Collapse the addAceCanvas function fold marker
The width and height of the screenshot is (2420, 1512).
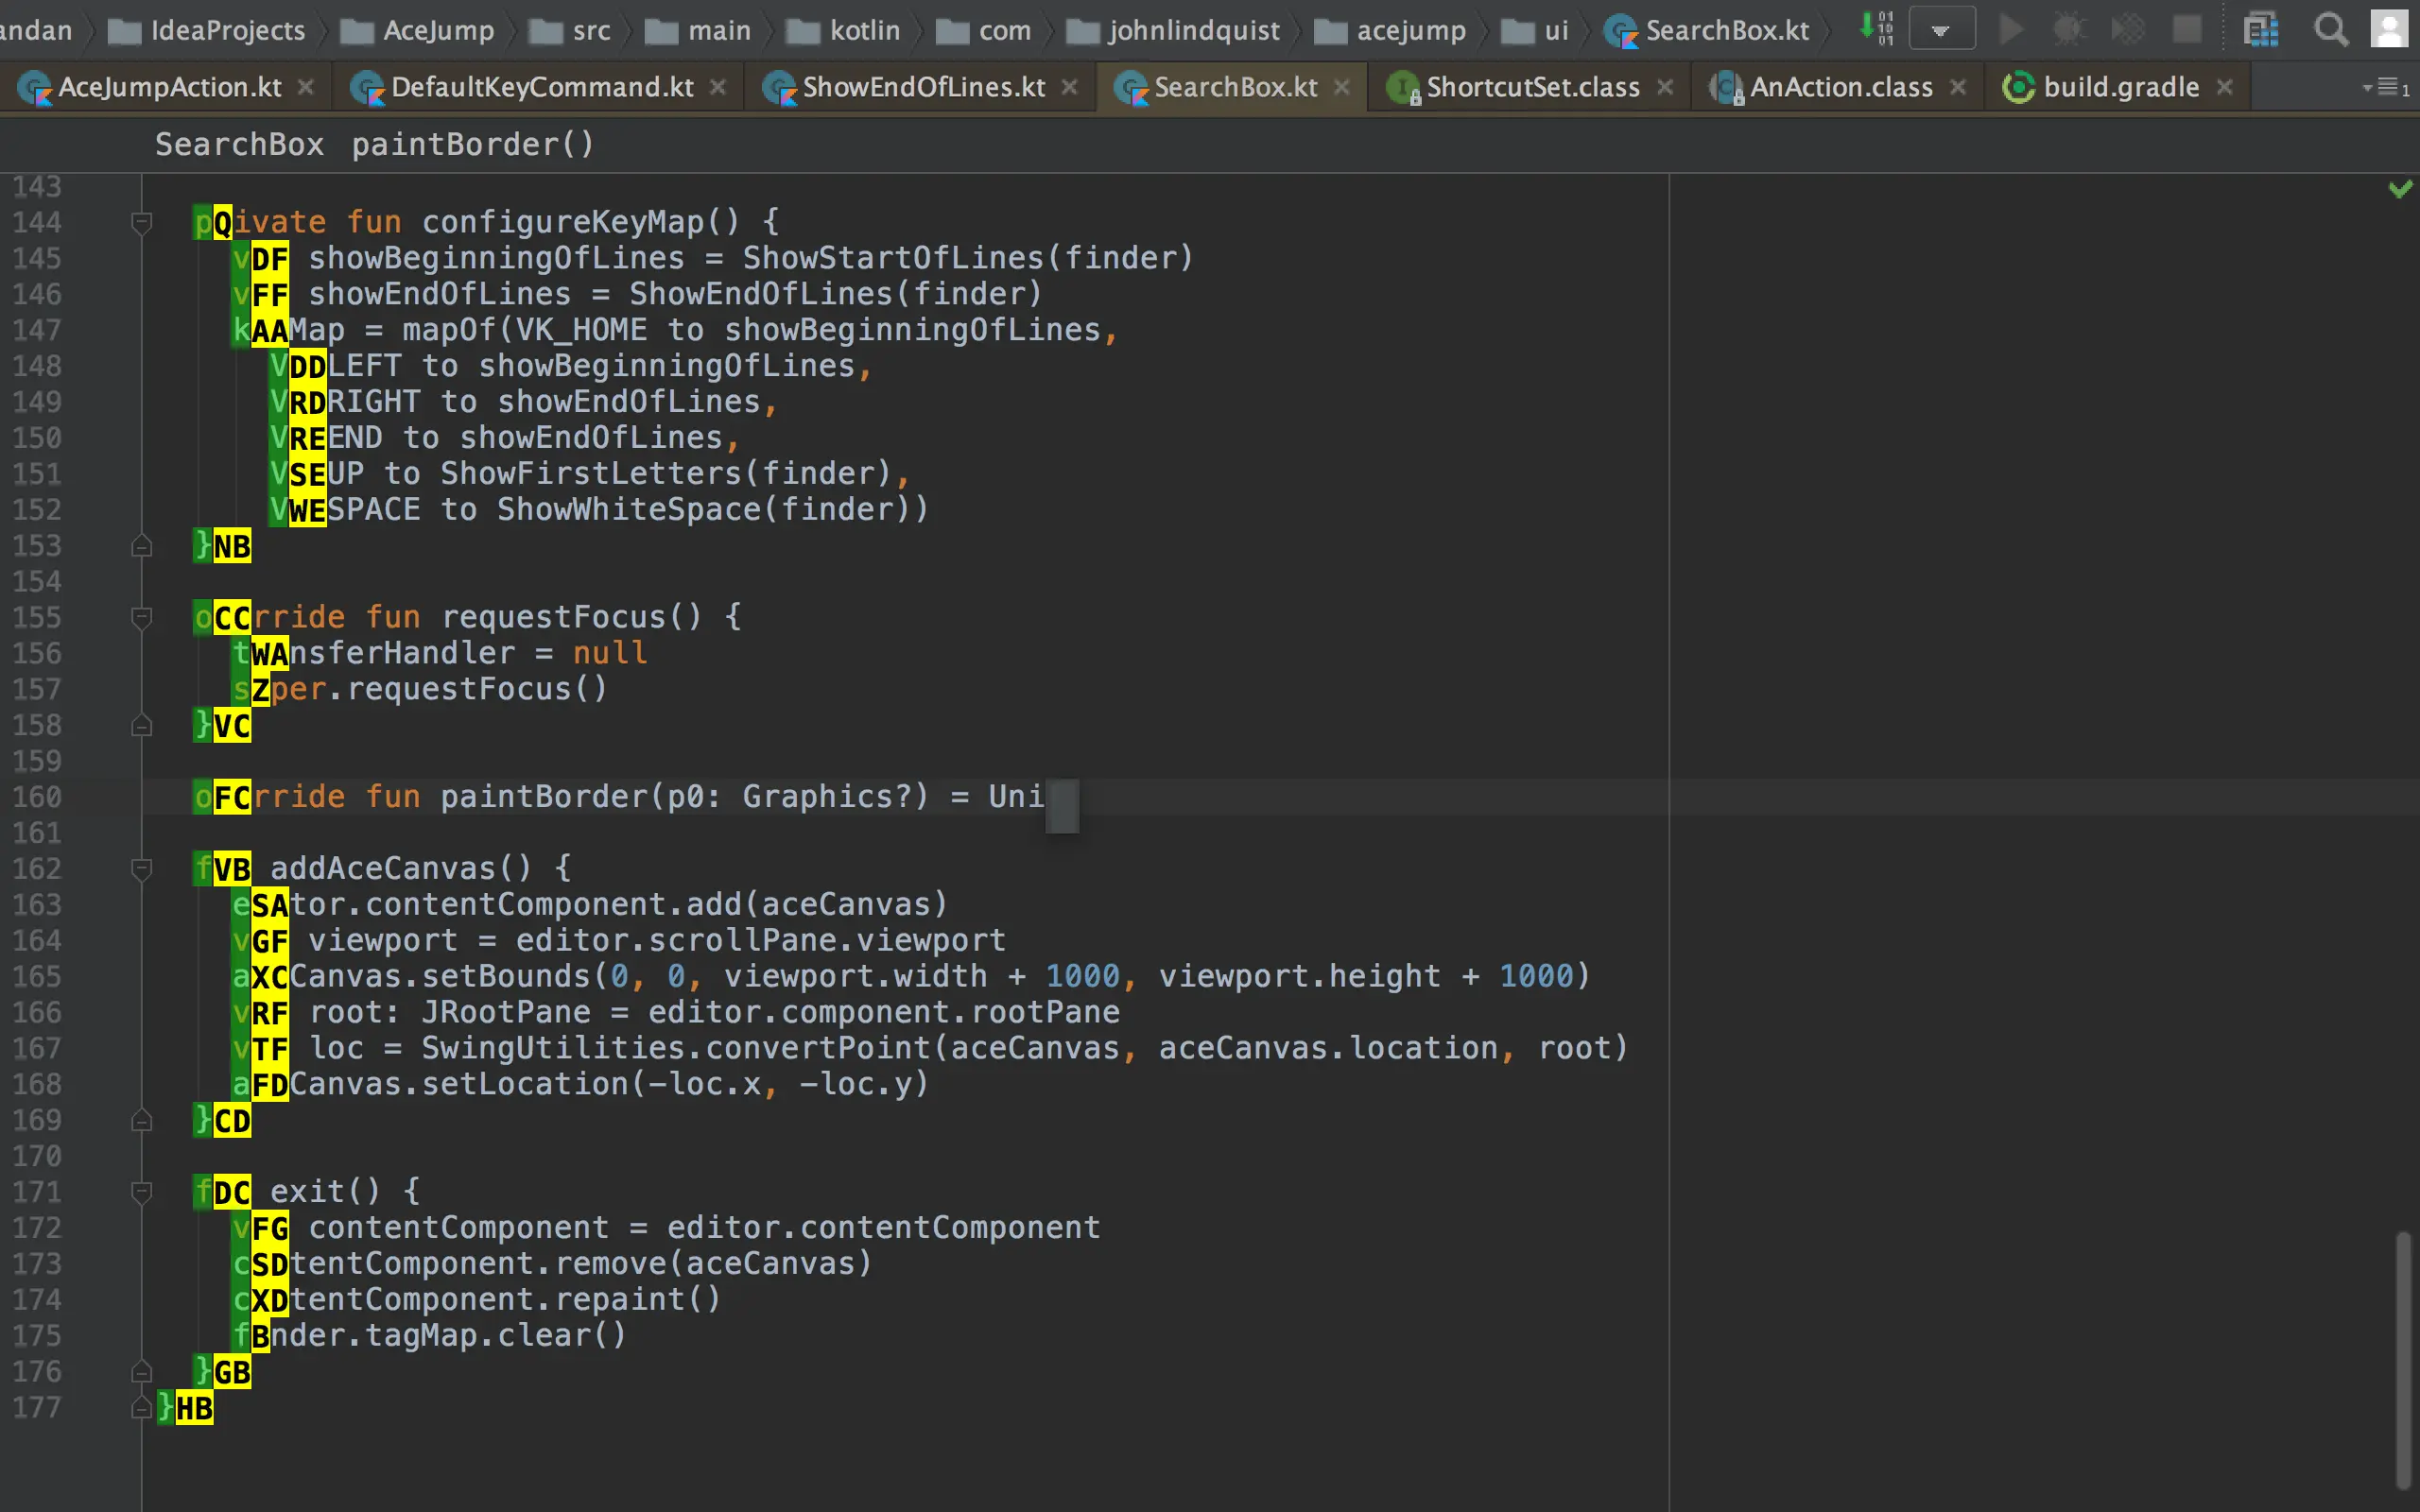(x=141, y=868)
